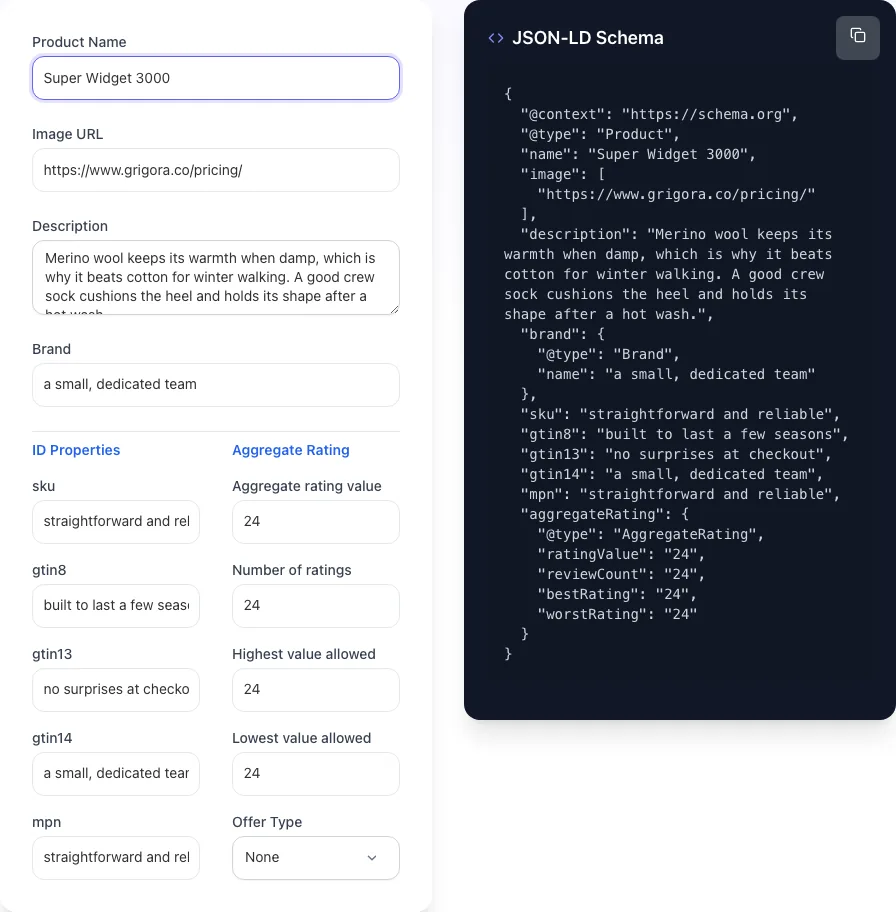The image size is (896, 912).
Task: Edit the Aggregate rating value field
Action: (x=316, y=522)
